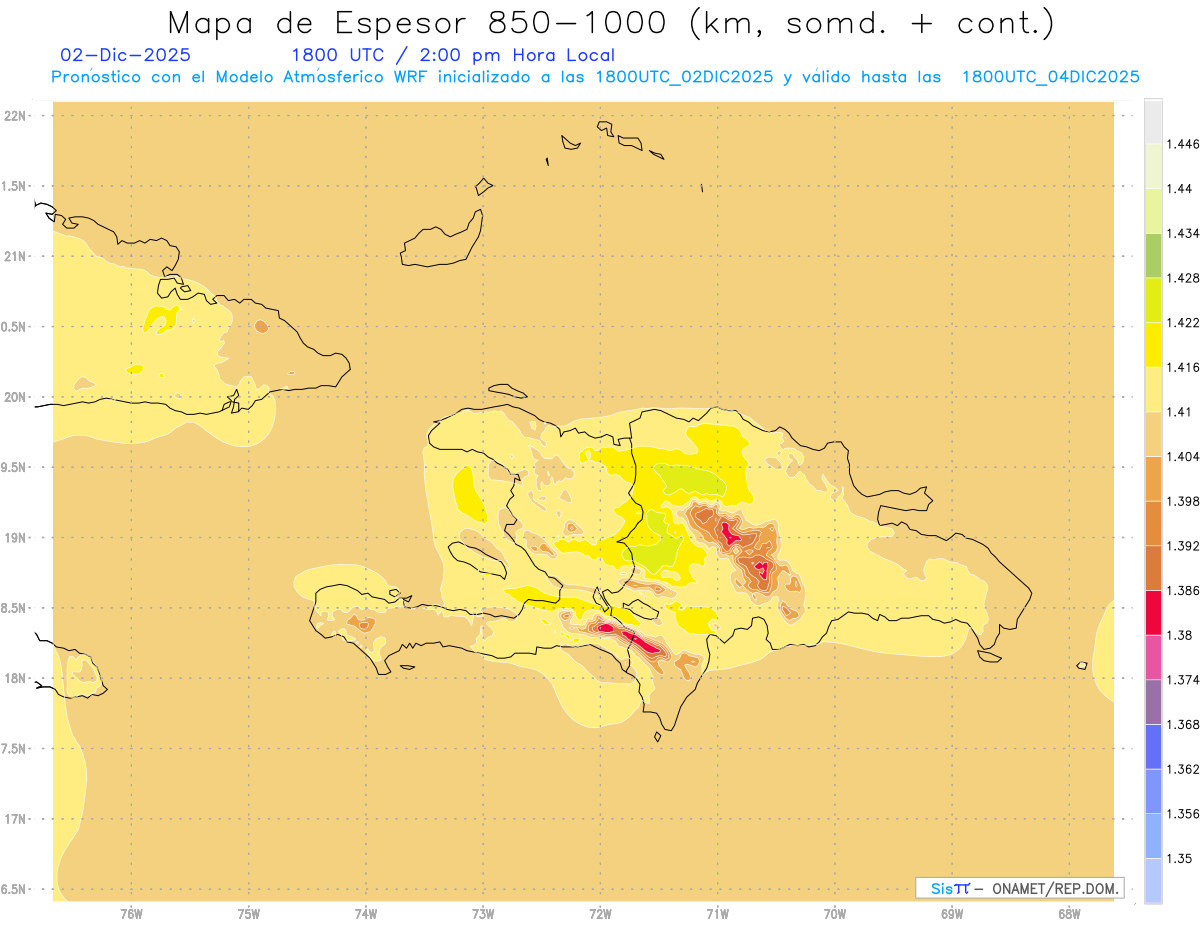Click the pink swatch between 1.374 and 1.38
Viewport: 1200px width, 927px height.
pos(1153,658)
